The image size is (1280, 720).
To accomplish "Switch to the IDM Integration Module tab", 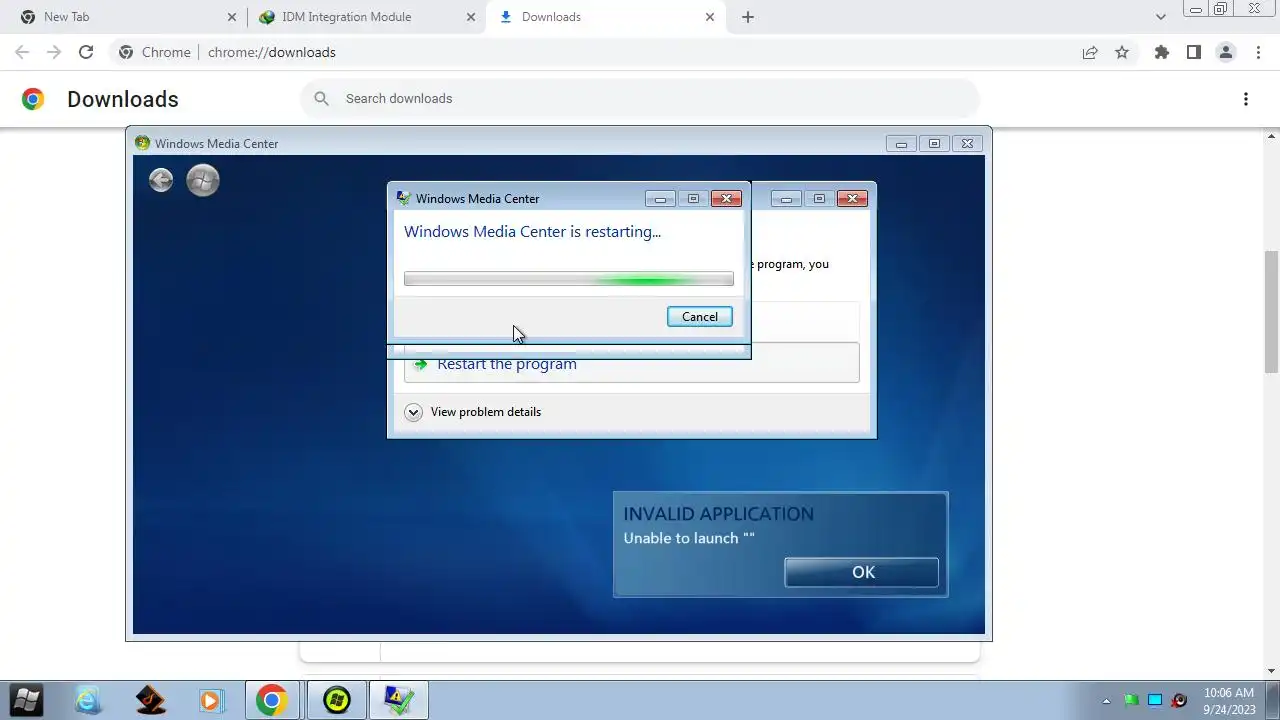I will click(x=367, y=17).
